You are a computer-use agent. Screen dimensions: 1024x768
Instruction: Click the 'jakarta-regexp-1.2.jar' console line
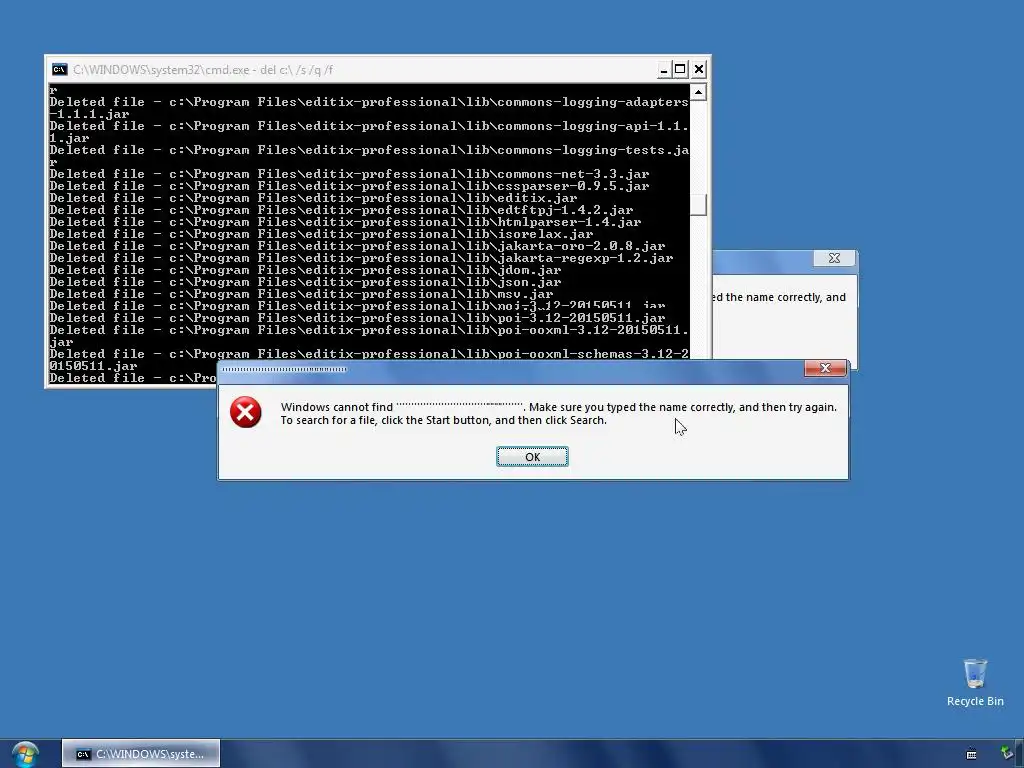pyautogui.click(x=361, y=258)
